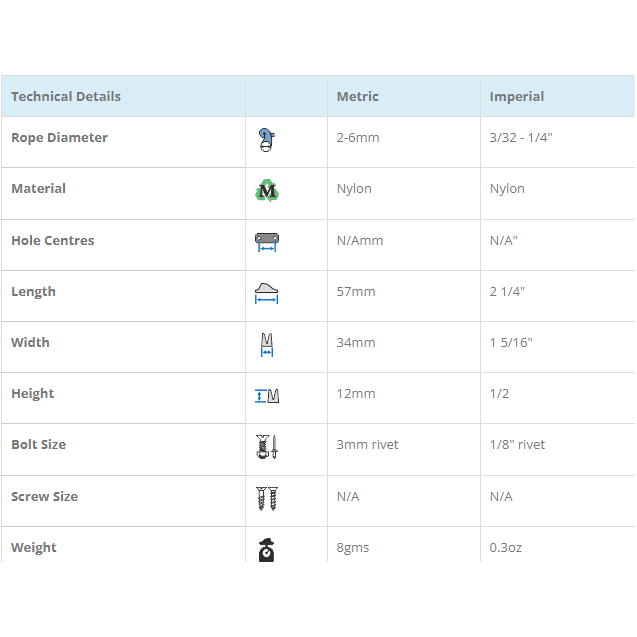
Task: Click the 0.3oz weight value
Action: pos(505,548)
